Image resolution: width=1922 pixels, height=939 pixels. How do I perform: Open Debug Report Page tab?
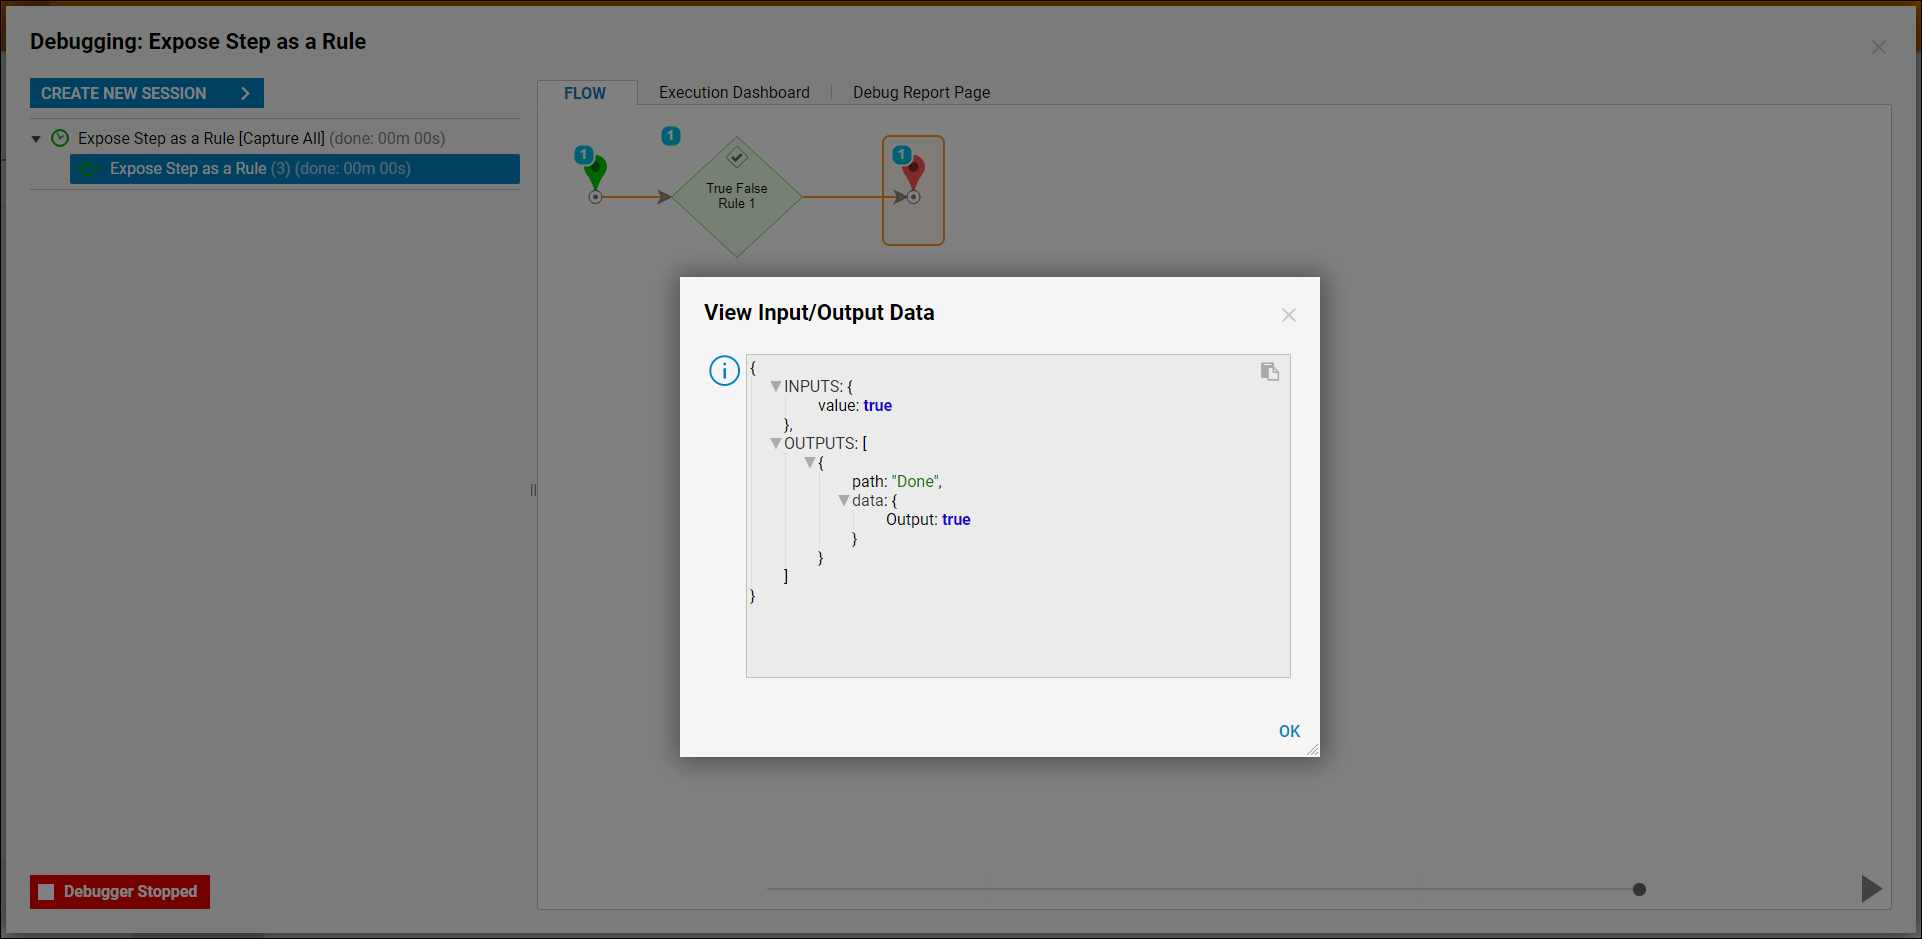921,92
